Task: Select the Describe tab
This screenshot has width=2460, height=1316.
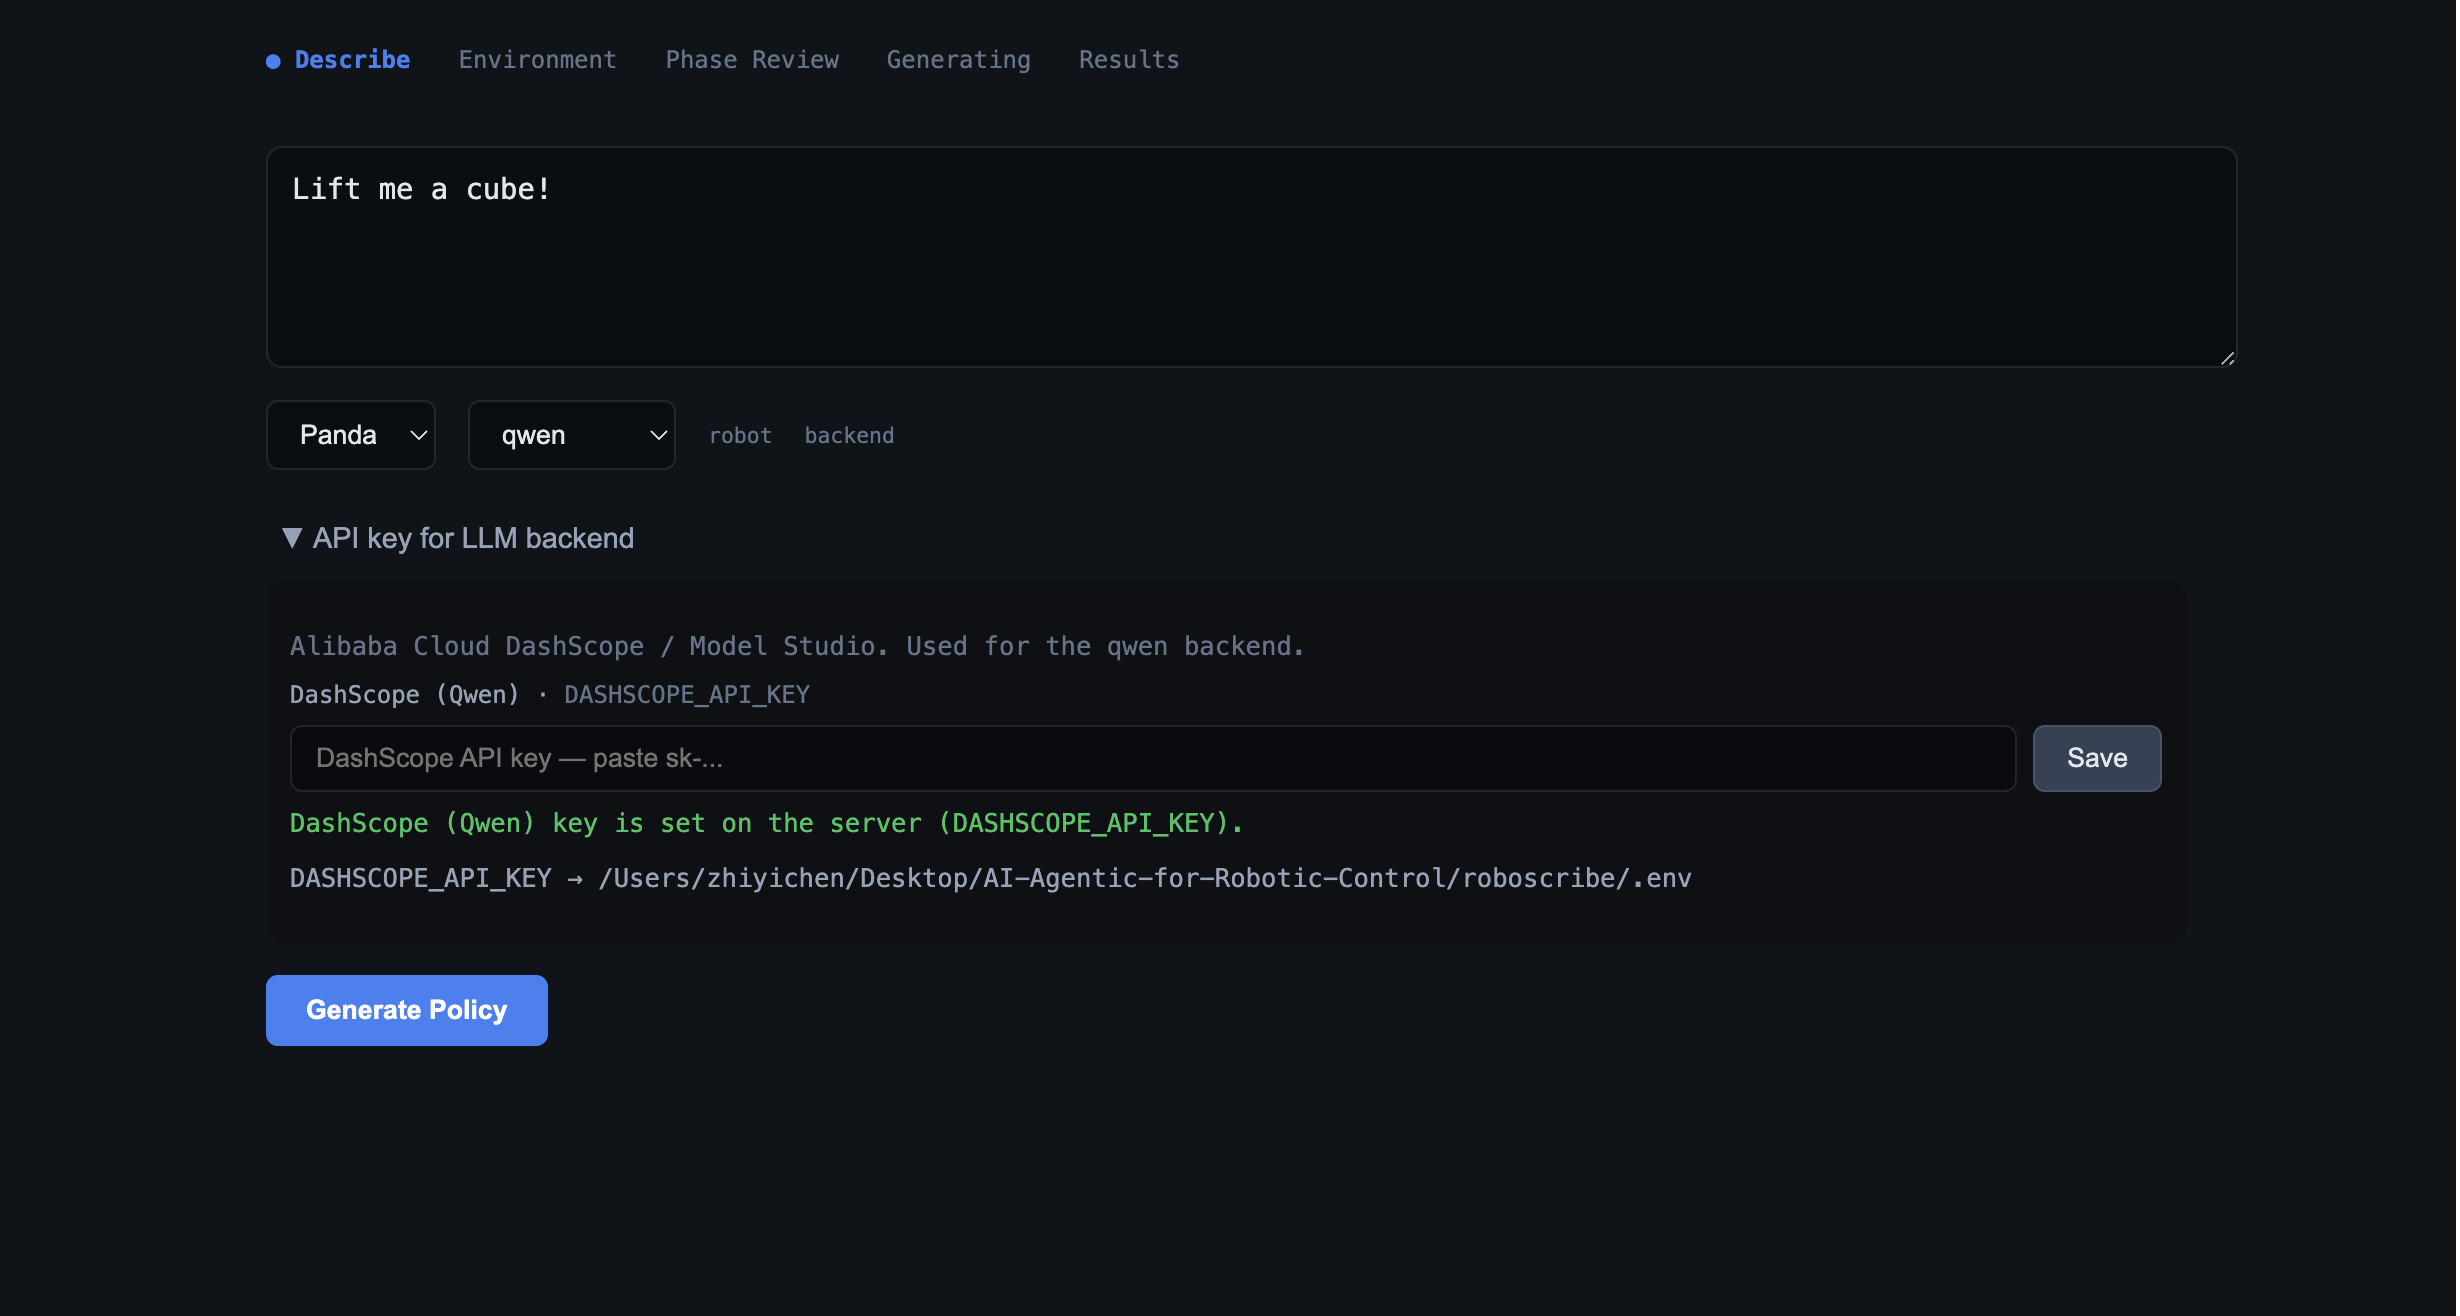Action: pos(352,60)
